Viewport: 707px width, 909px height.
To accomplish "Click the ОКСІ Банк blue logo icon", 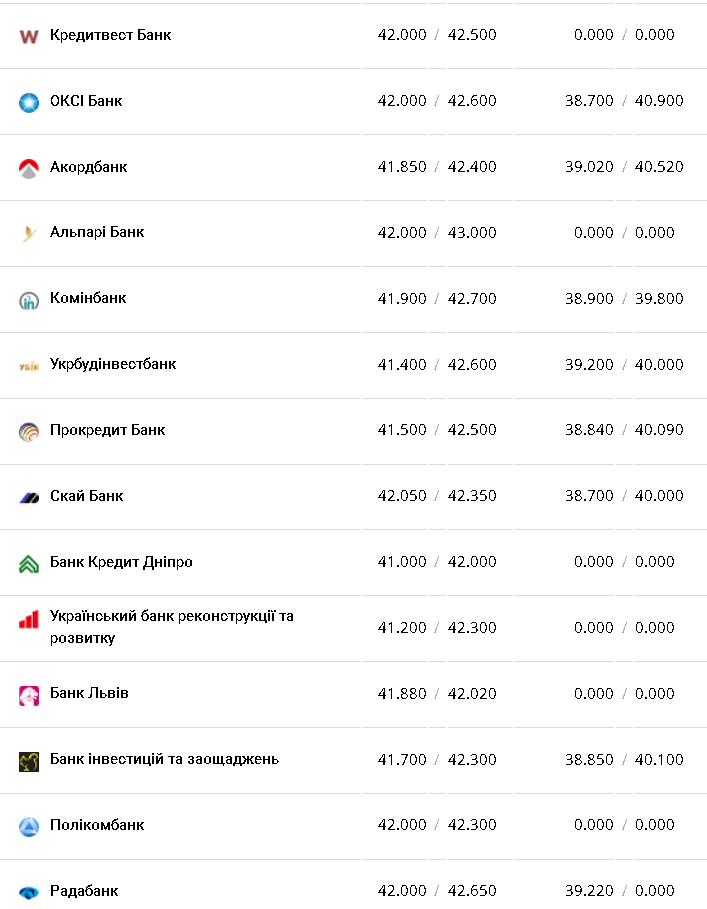I will pos(28,102).
